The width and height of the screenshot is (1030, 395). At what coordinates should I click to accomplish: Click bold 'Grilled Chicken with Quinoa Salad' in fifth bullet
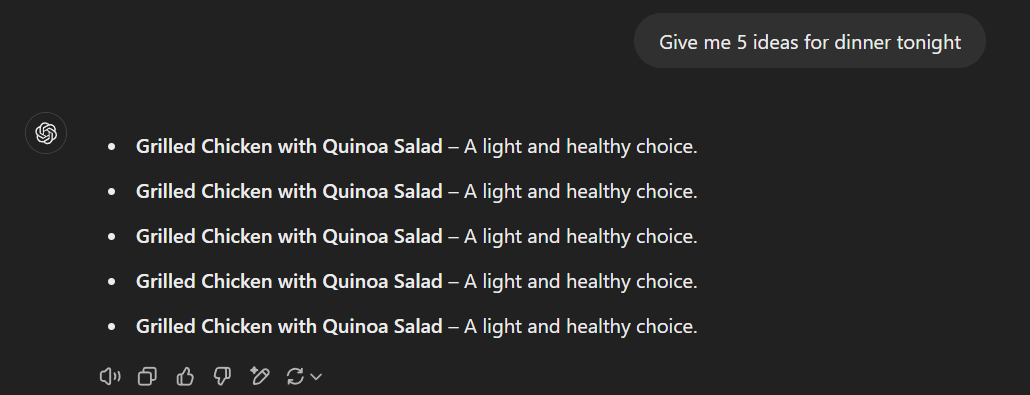(x=289, y=326)
